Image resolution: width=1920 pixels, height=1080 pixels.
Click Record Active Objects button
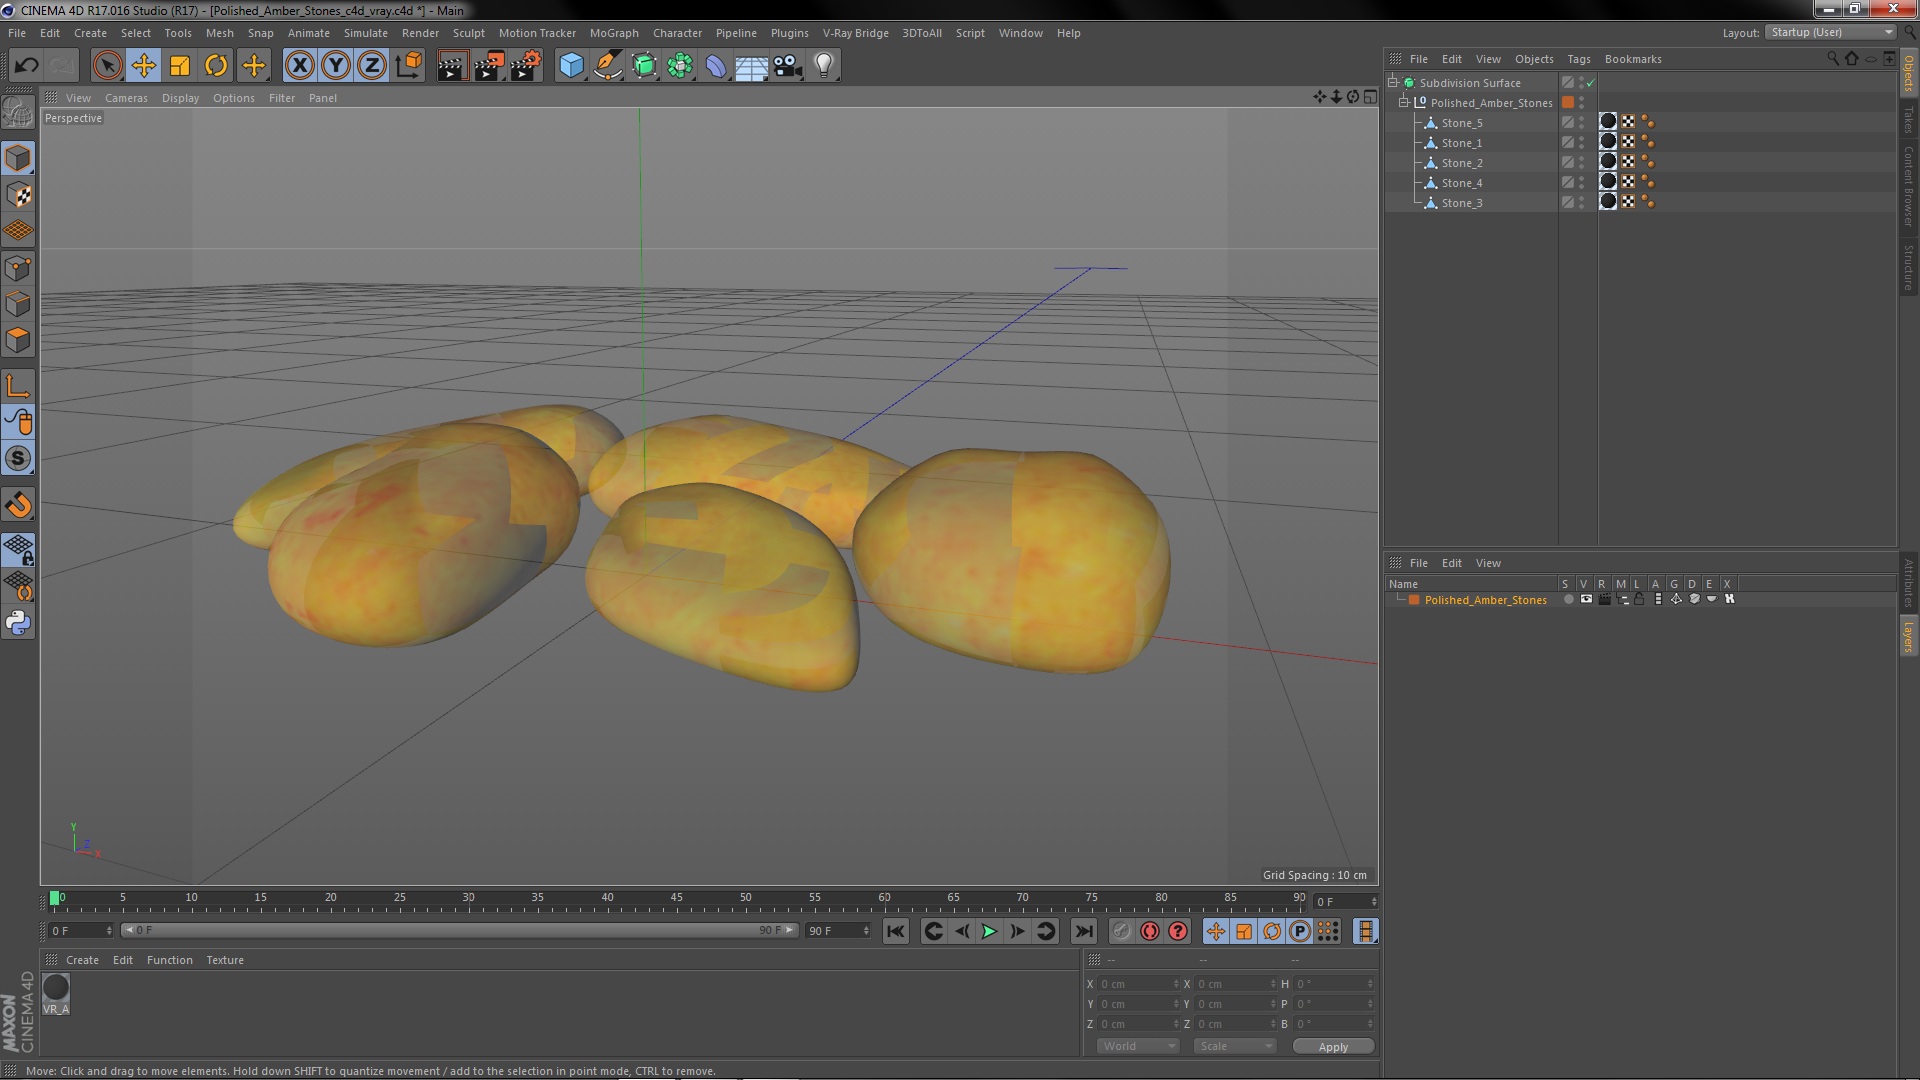pos(1122,931)
